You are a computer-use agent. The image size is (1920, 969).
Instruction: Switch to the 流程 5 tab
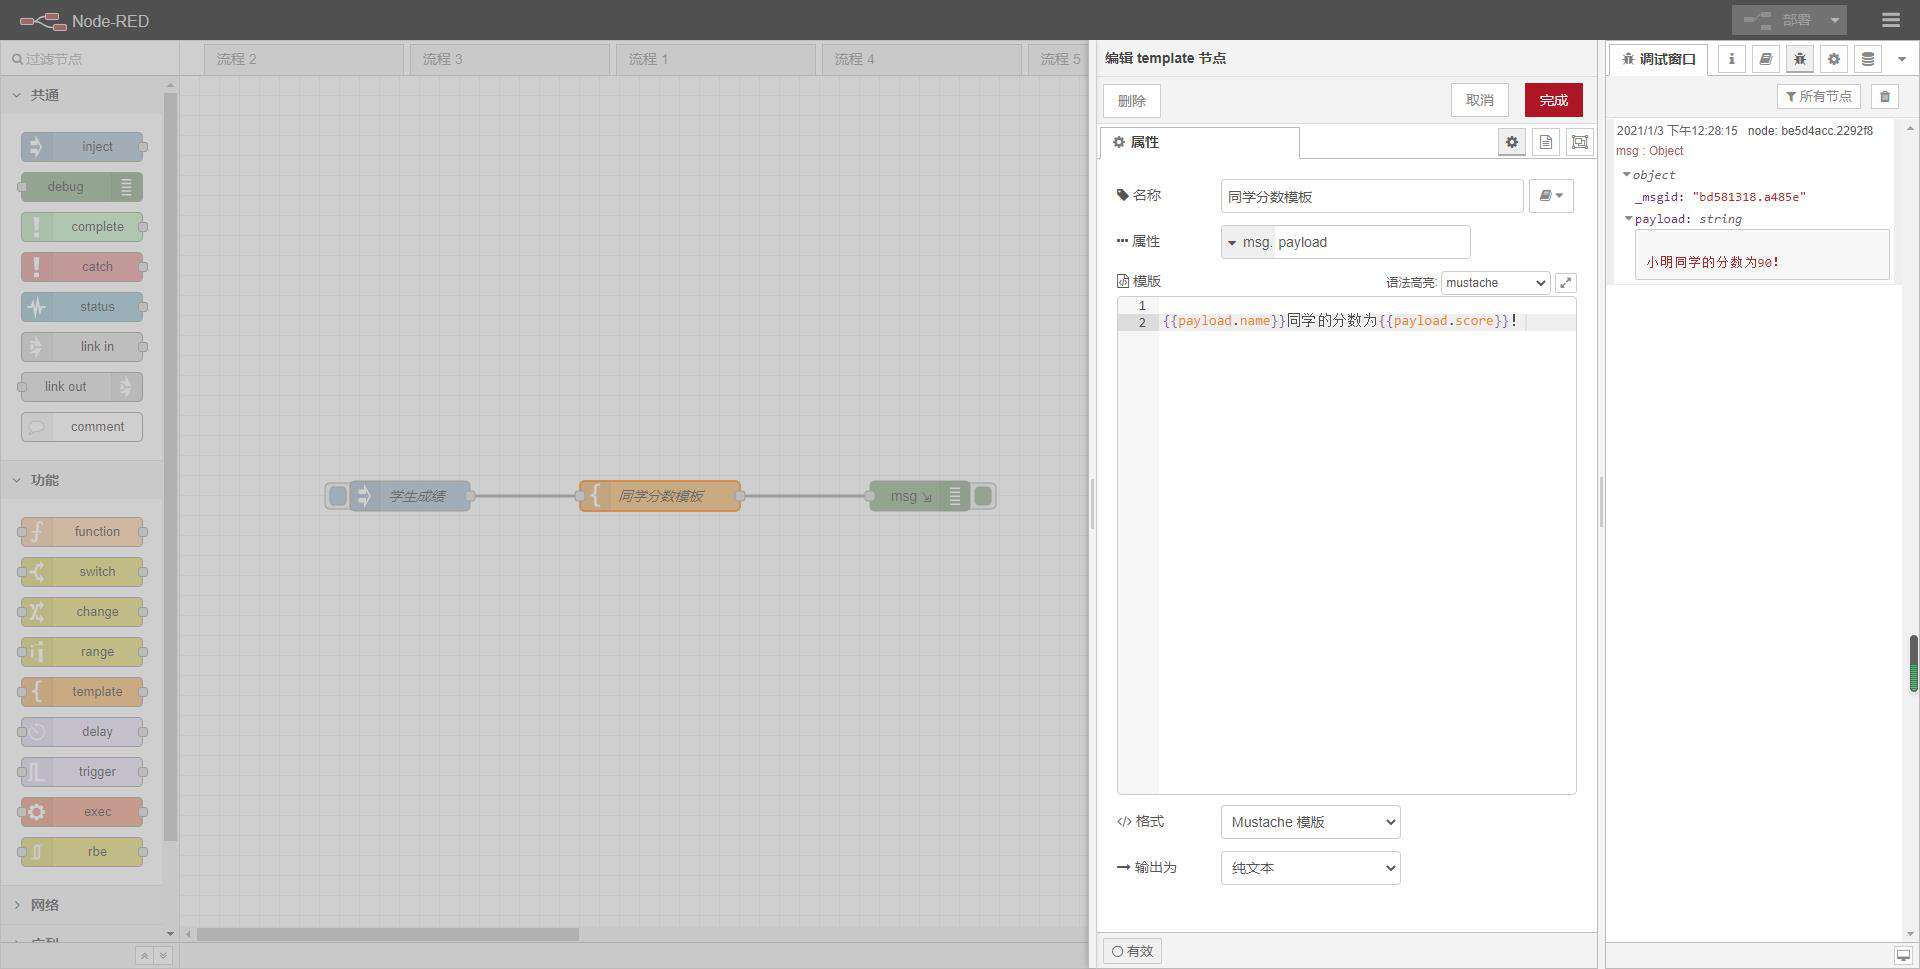(x=1059, y=59)
